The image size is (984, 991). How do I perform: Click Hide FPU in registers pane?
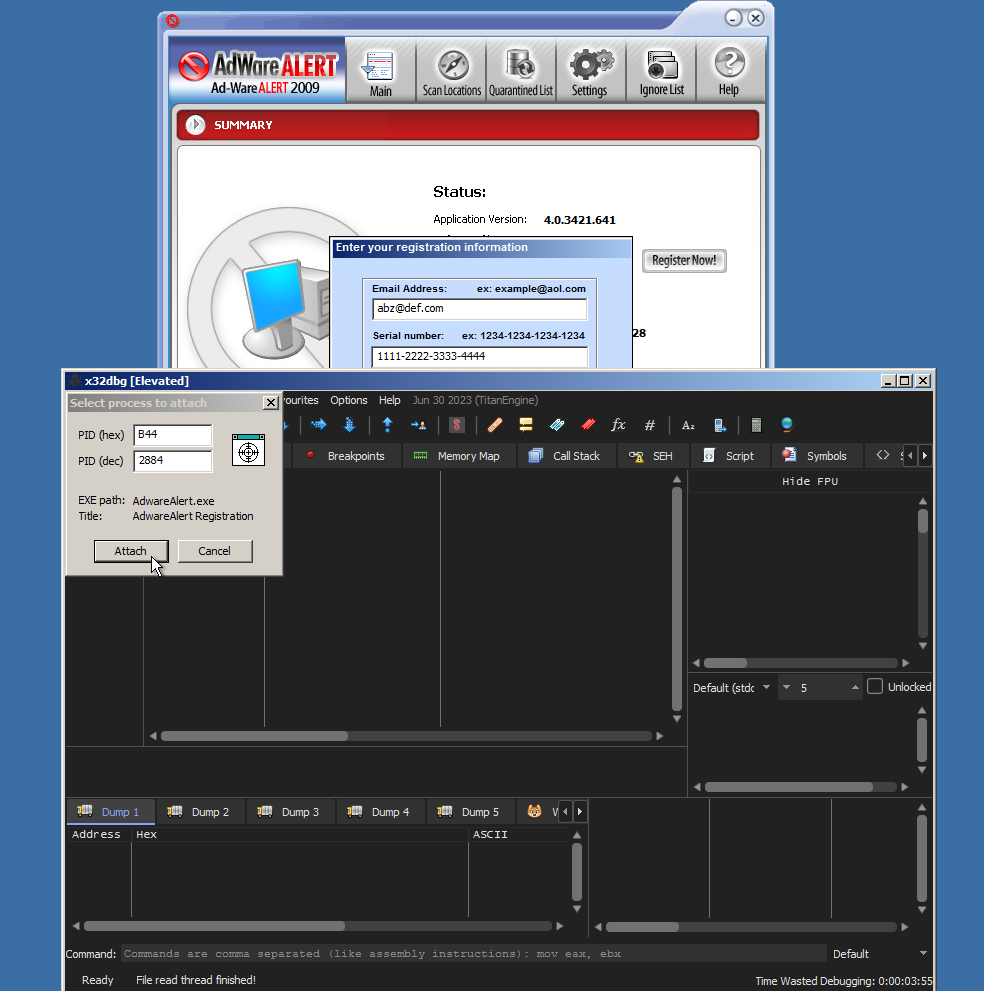pos(810,482)
